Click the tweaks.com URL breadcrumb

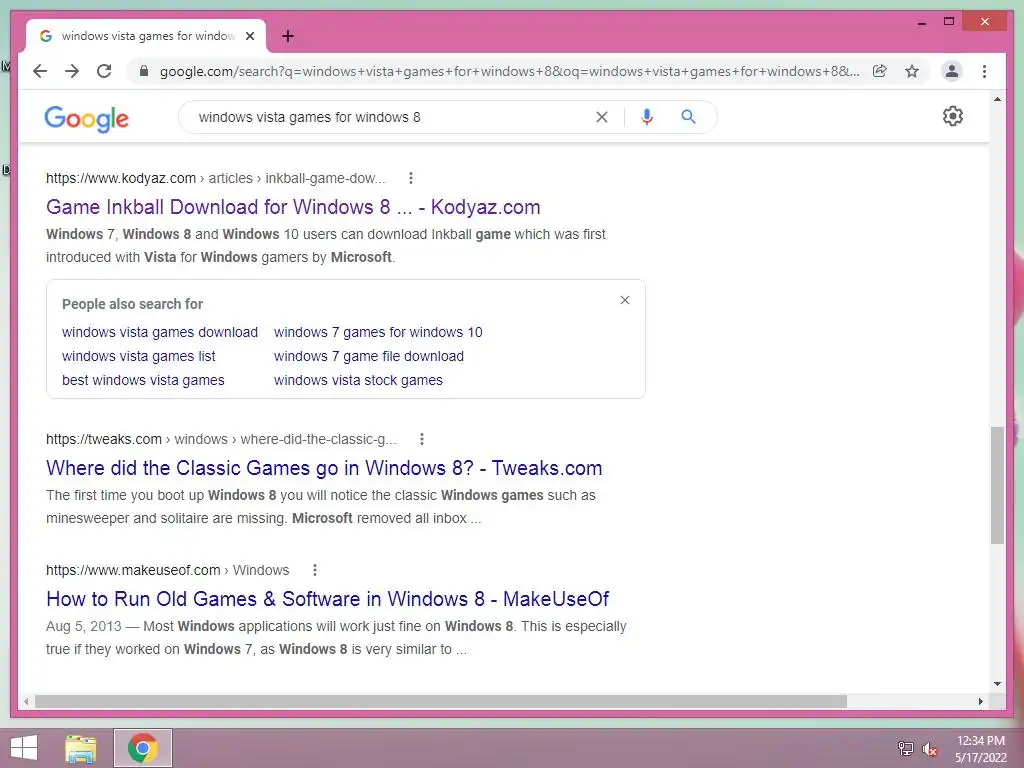pos(221,440)
